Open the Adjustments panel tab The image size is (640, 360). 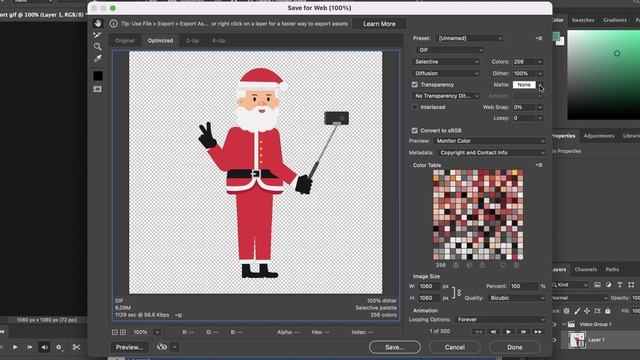pos(599,136)
